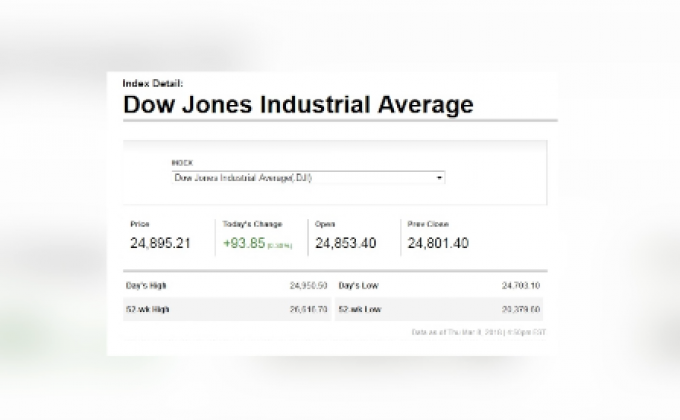Viewport: 680px width, 420px height.
Task: Click the Open value 24,853.40
Action: click(346, 243)
